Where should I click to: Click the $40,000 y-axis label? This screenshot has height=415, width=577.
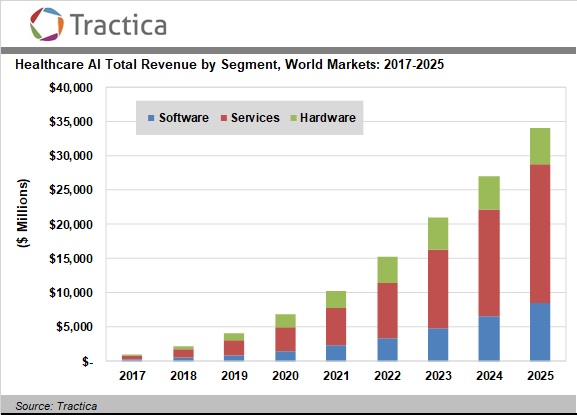click(x=71, y=88)
